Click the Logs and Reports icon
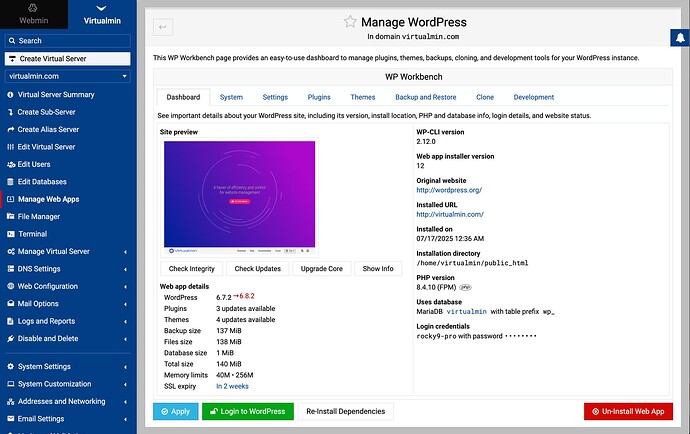Screen dimensions: 690x434 (x=11, y=321)
